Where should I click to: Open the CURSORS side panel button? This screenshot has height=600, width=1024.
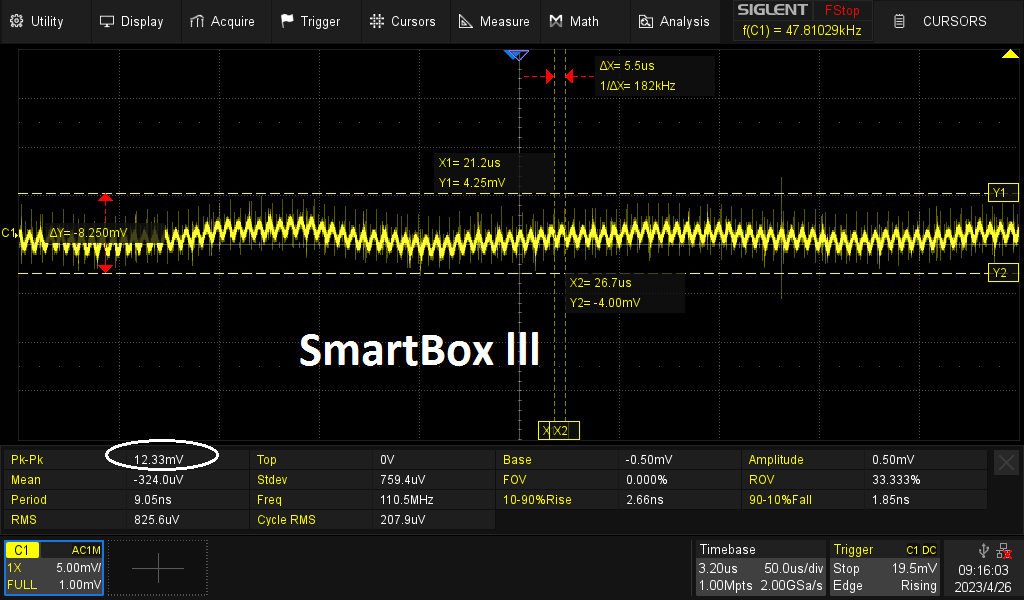pyautogui.click(x=948, y=22)
